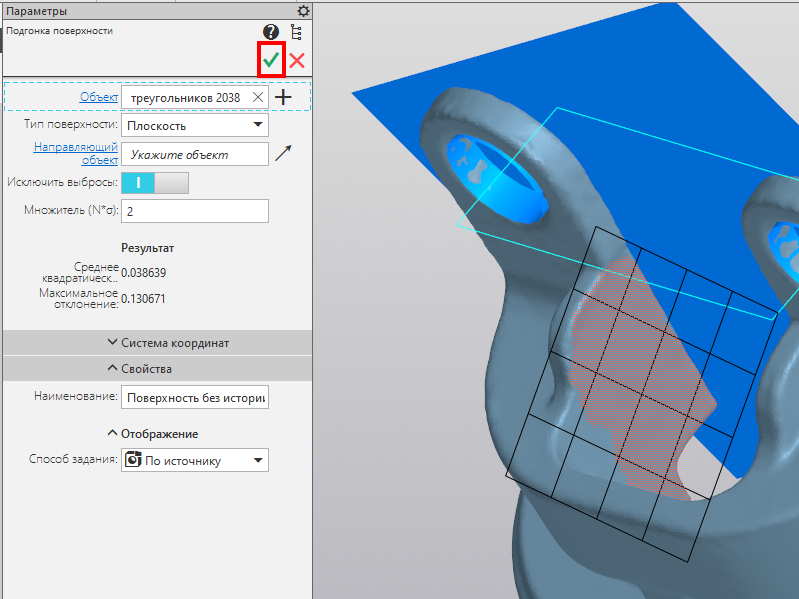799x599 pixels.
Task: Click the direction arrow next to the guide object field
Action: (x=283, y=153)
